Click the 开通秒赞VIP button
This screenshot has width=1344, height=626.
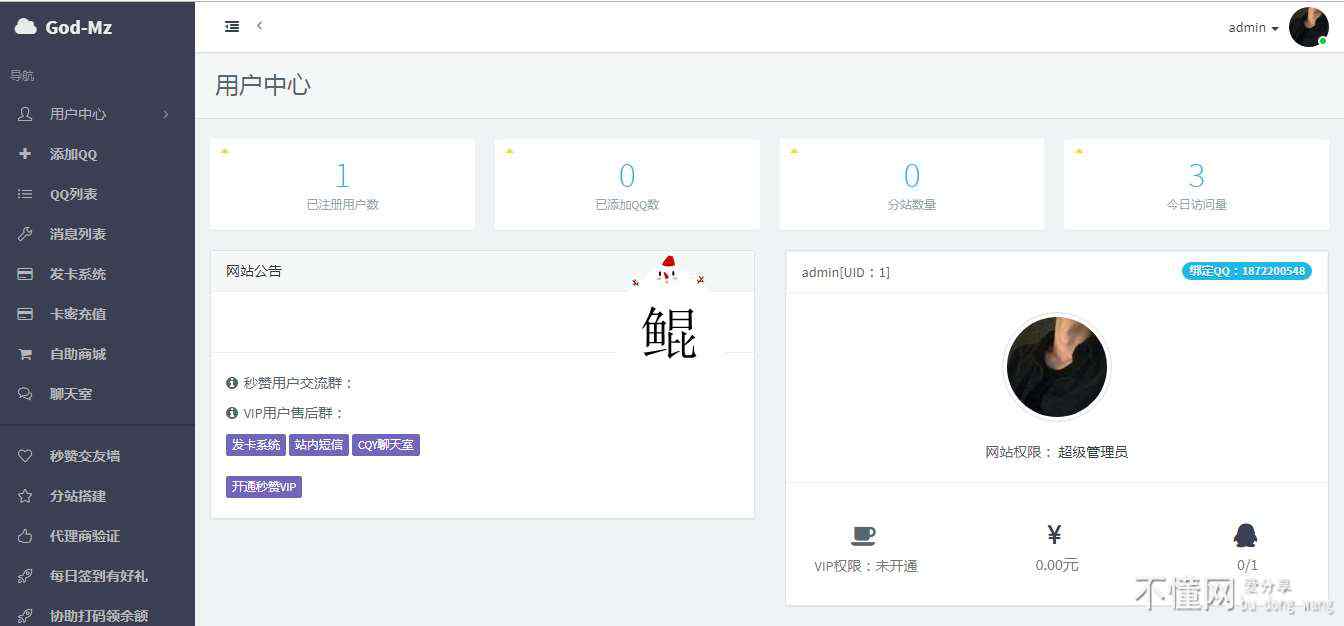point(264,487)
